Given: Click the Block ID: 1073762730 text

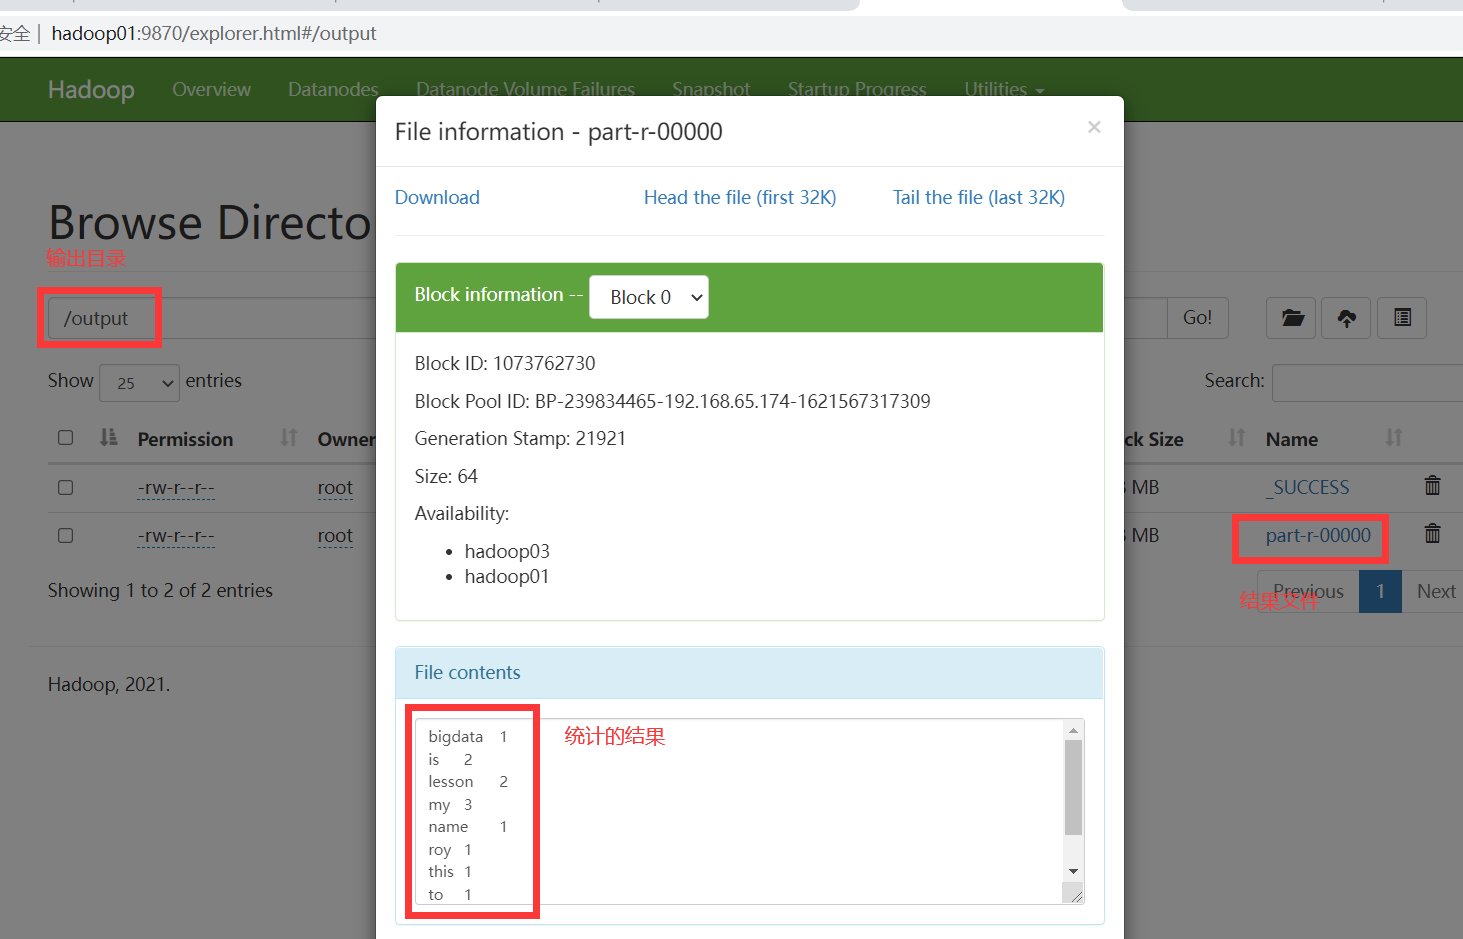Looking at the screenshot, I should 505,363.
